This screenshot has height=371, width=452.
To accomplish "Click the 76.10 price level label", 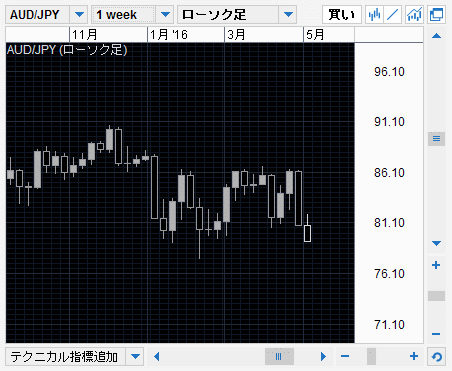I will click(x=389, y=274).
